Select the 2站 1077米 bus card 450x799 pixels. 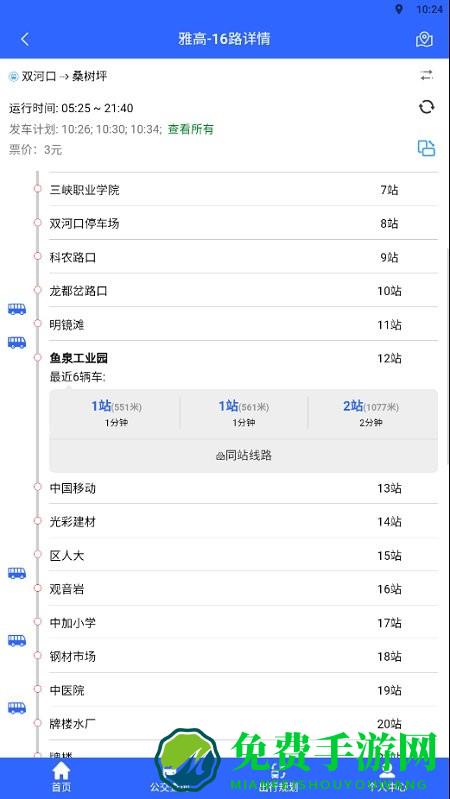coord(370,413)
